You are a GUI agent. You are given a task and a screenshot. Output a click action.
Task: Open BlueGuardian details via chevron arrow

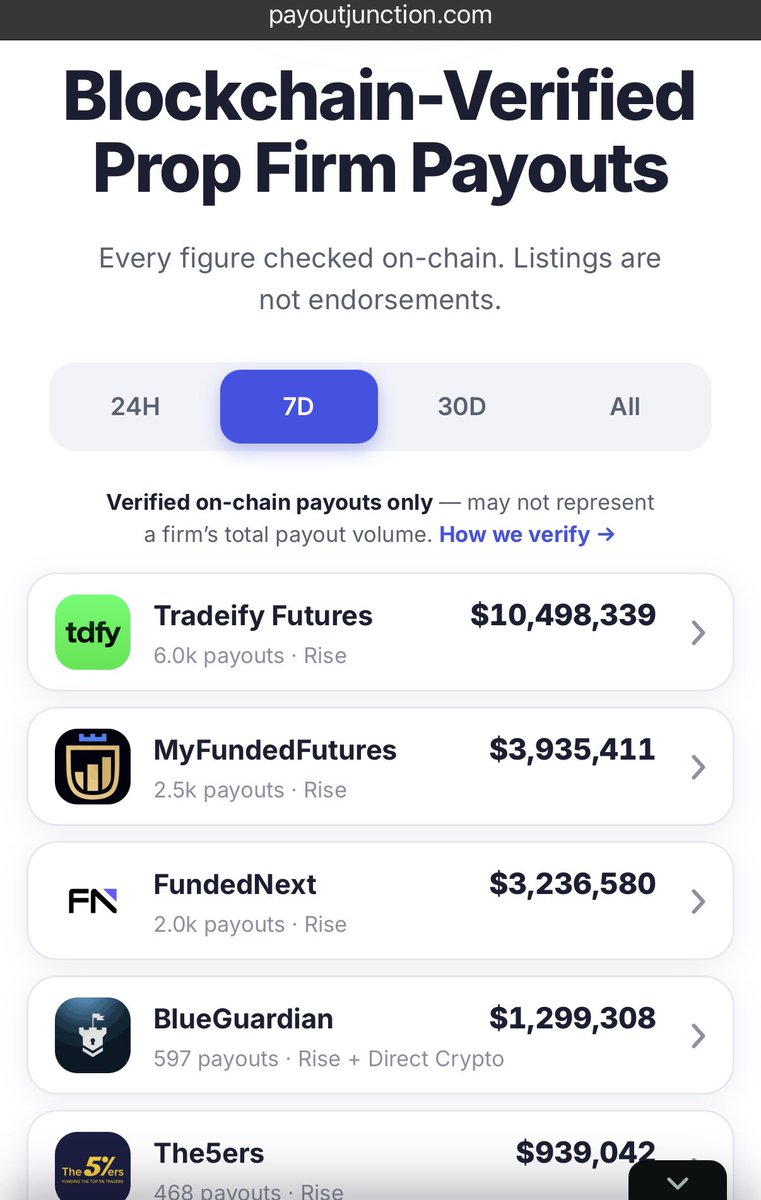(x=698, y=1036)
